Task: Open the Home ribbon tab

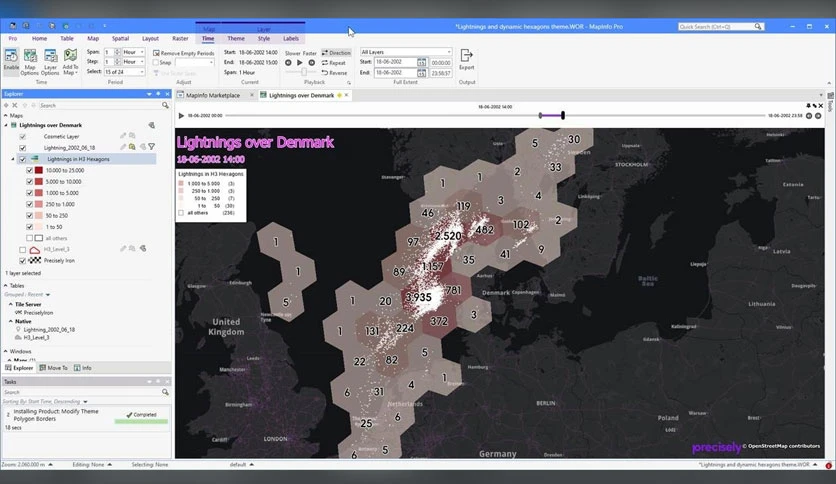Action: [x=39, y=38]
